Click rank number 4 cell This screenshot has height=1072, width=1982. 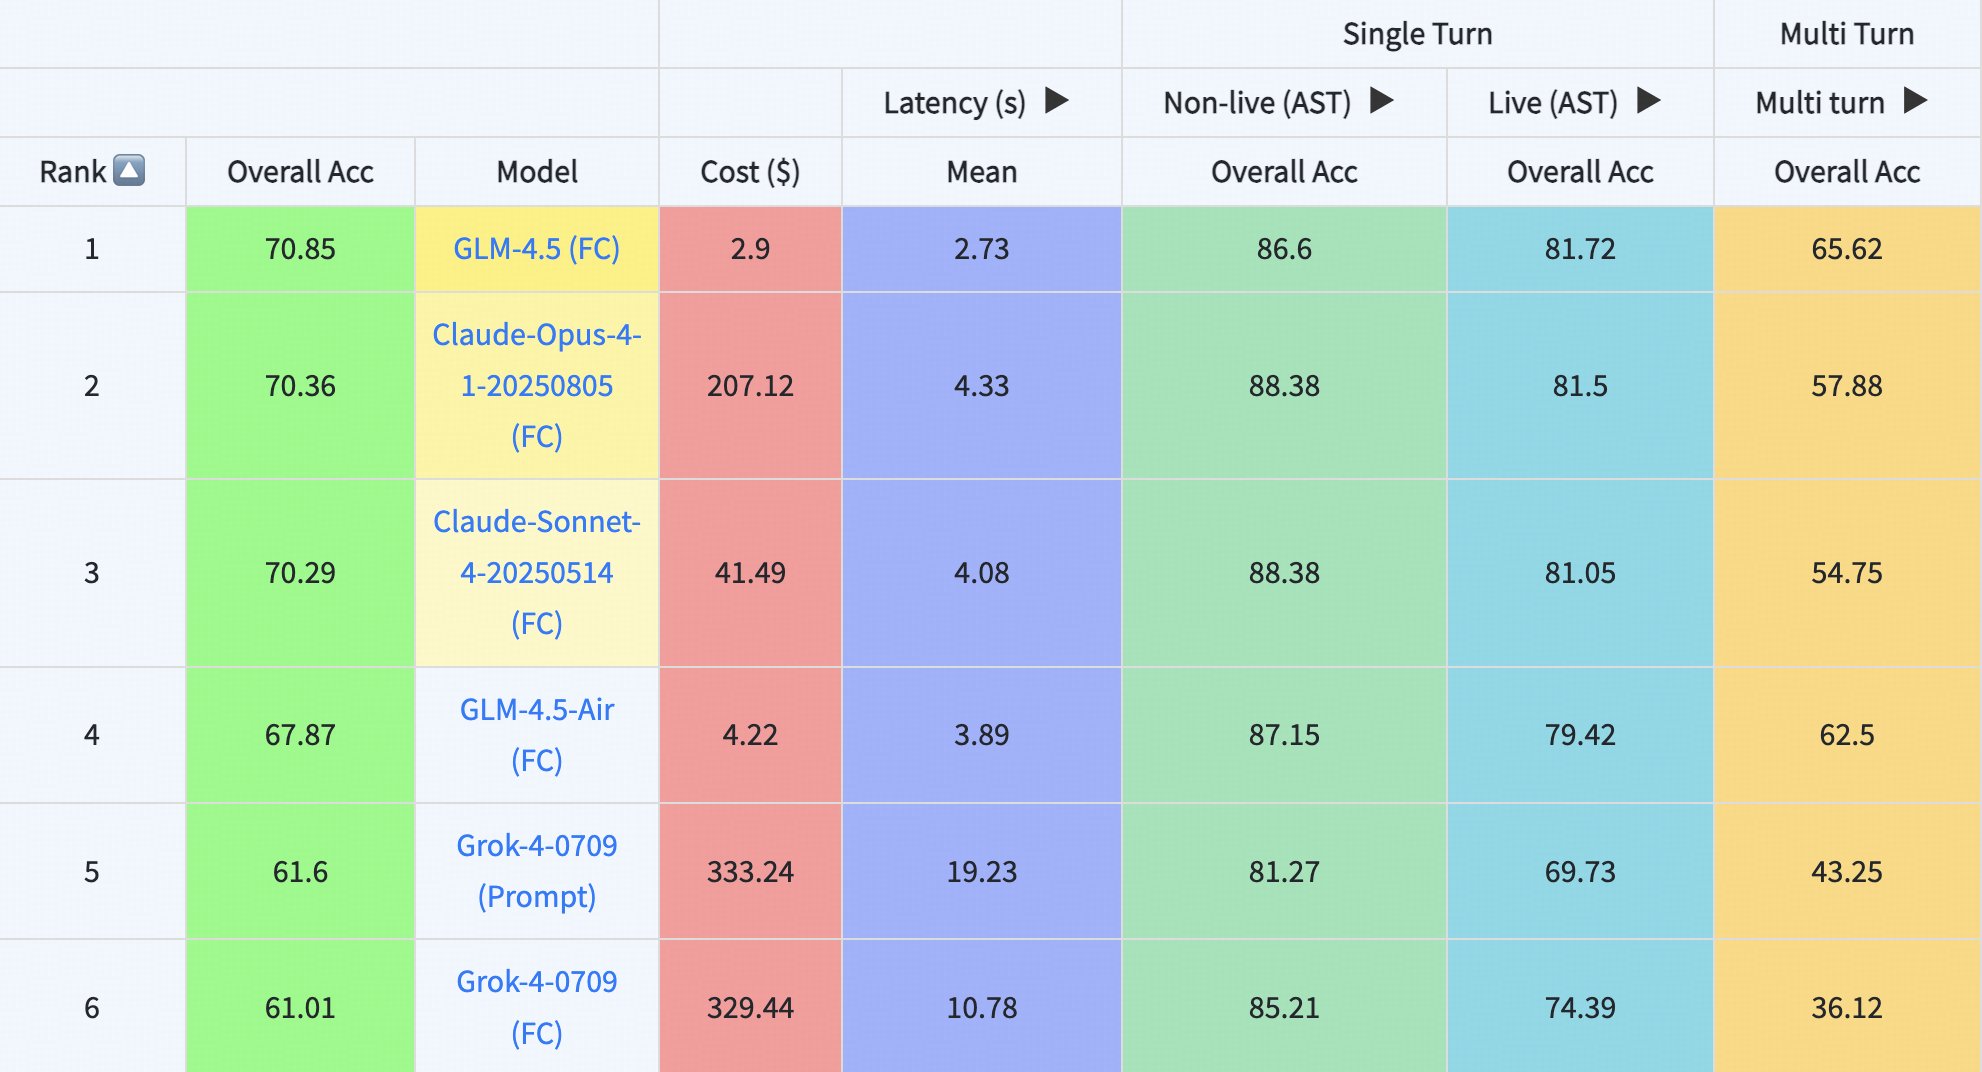click(92, 734)
